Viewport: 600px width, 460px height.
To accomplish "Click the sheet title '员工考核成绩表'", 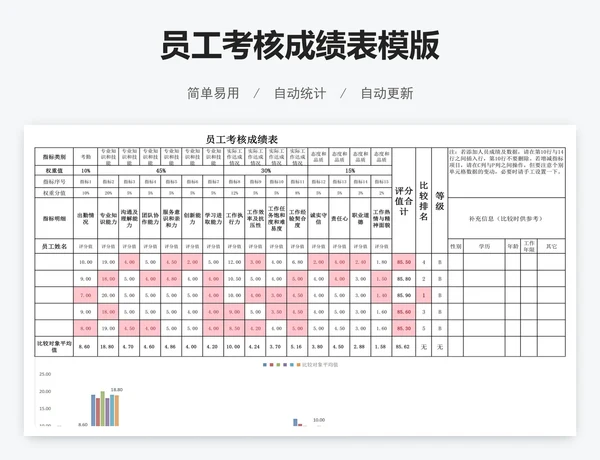I will pyautogui.click(x=242, y=139).
